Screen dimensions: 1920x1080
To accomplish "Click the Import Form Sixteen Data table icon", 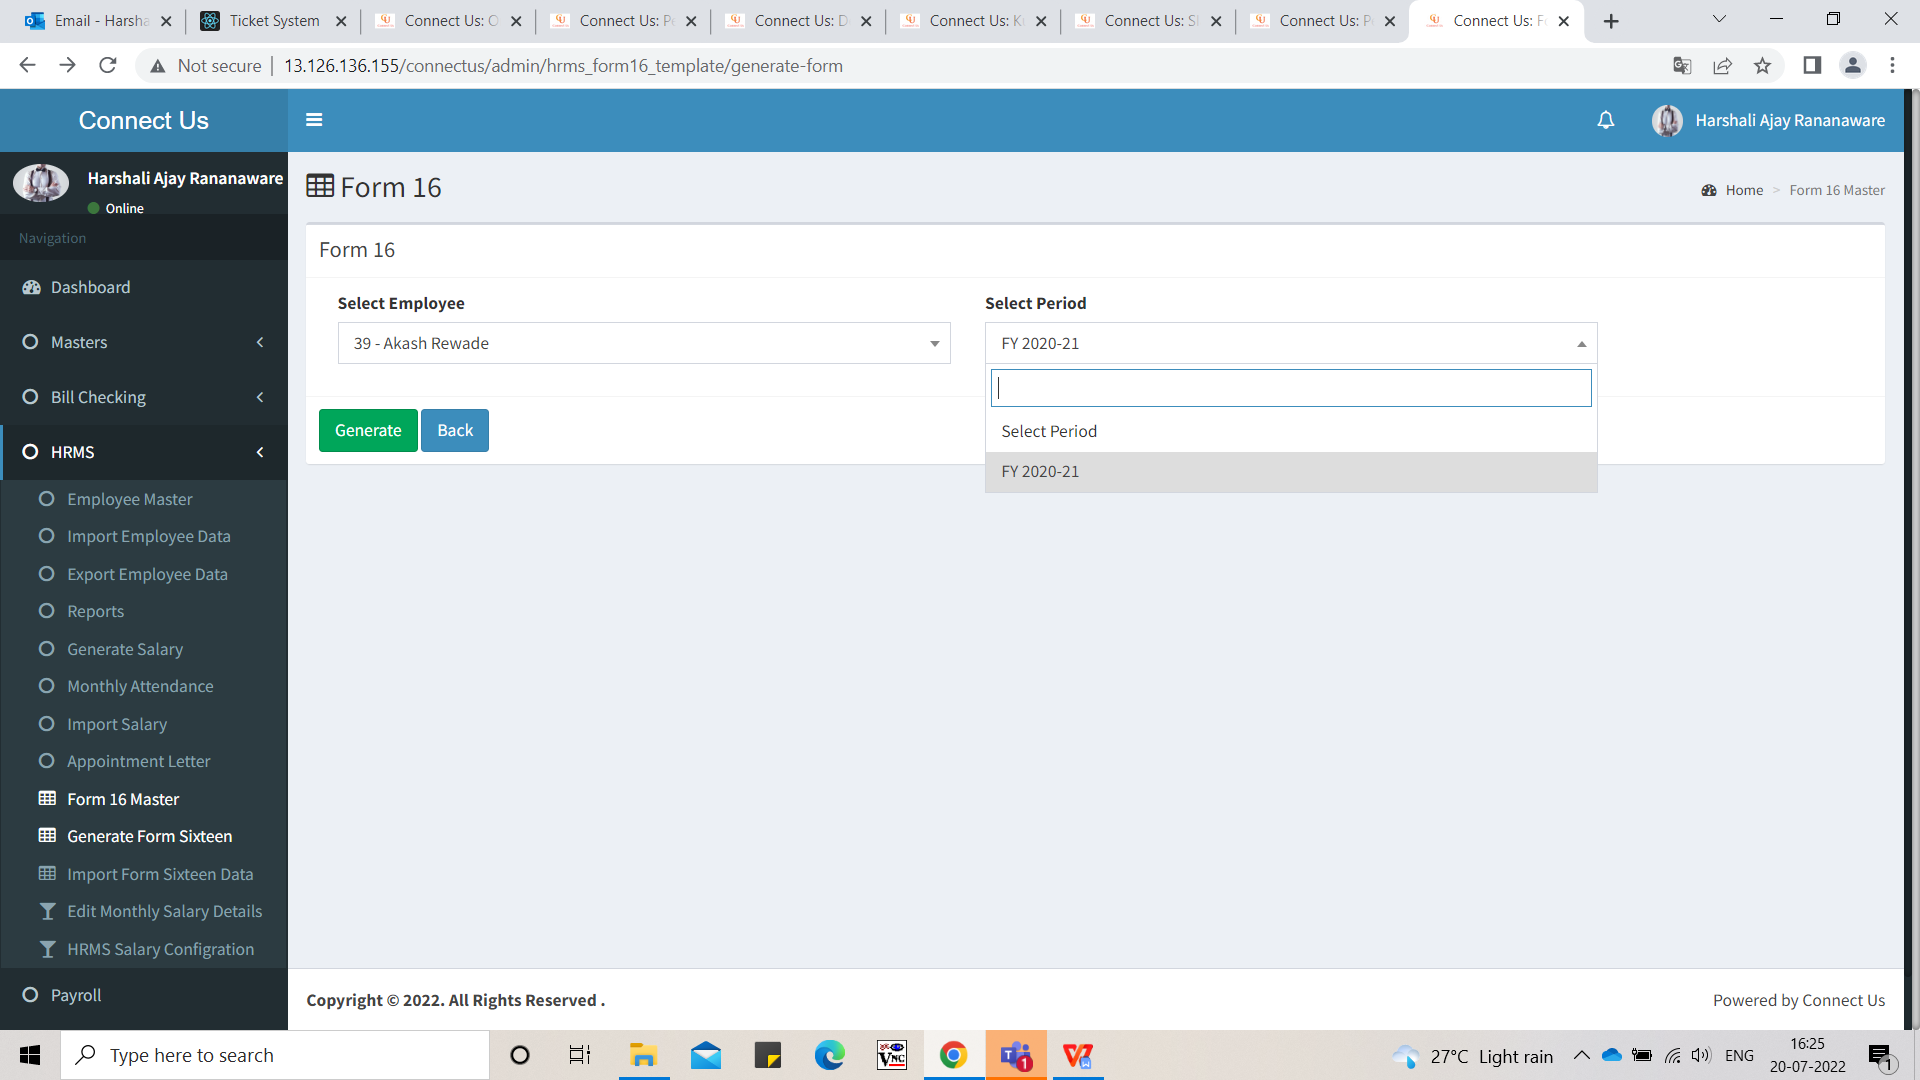I will (x=47, y=873).
